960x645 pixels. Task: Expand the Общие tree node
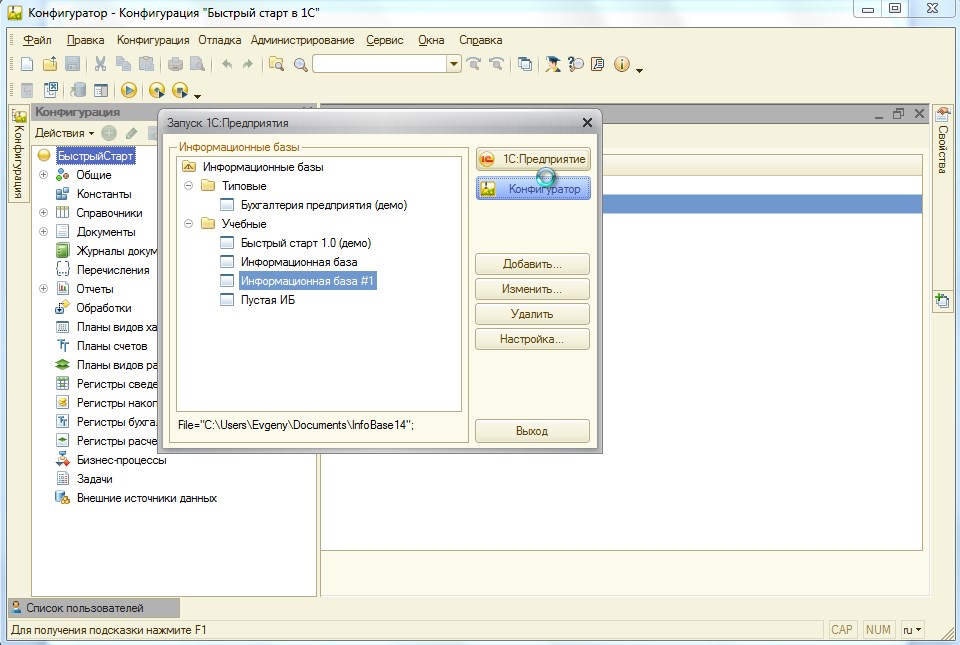tap(43, 175)
